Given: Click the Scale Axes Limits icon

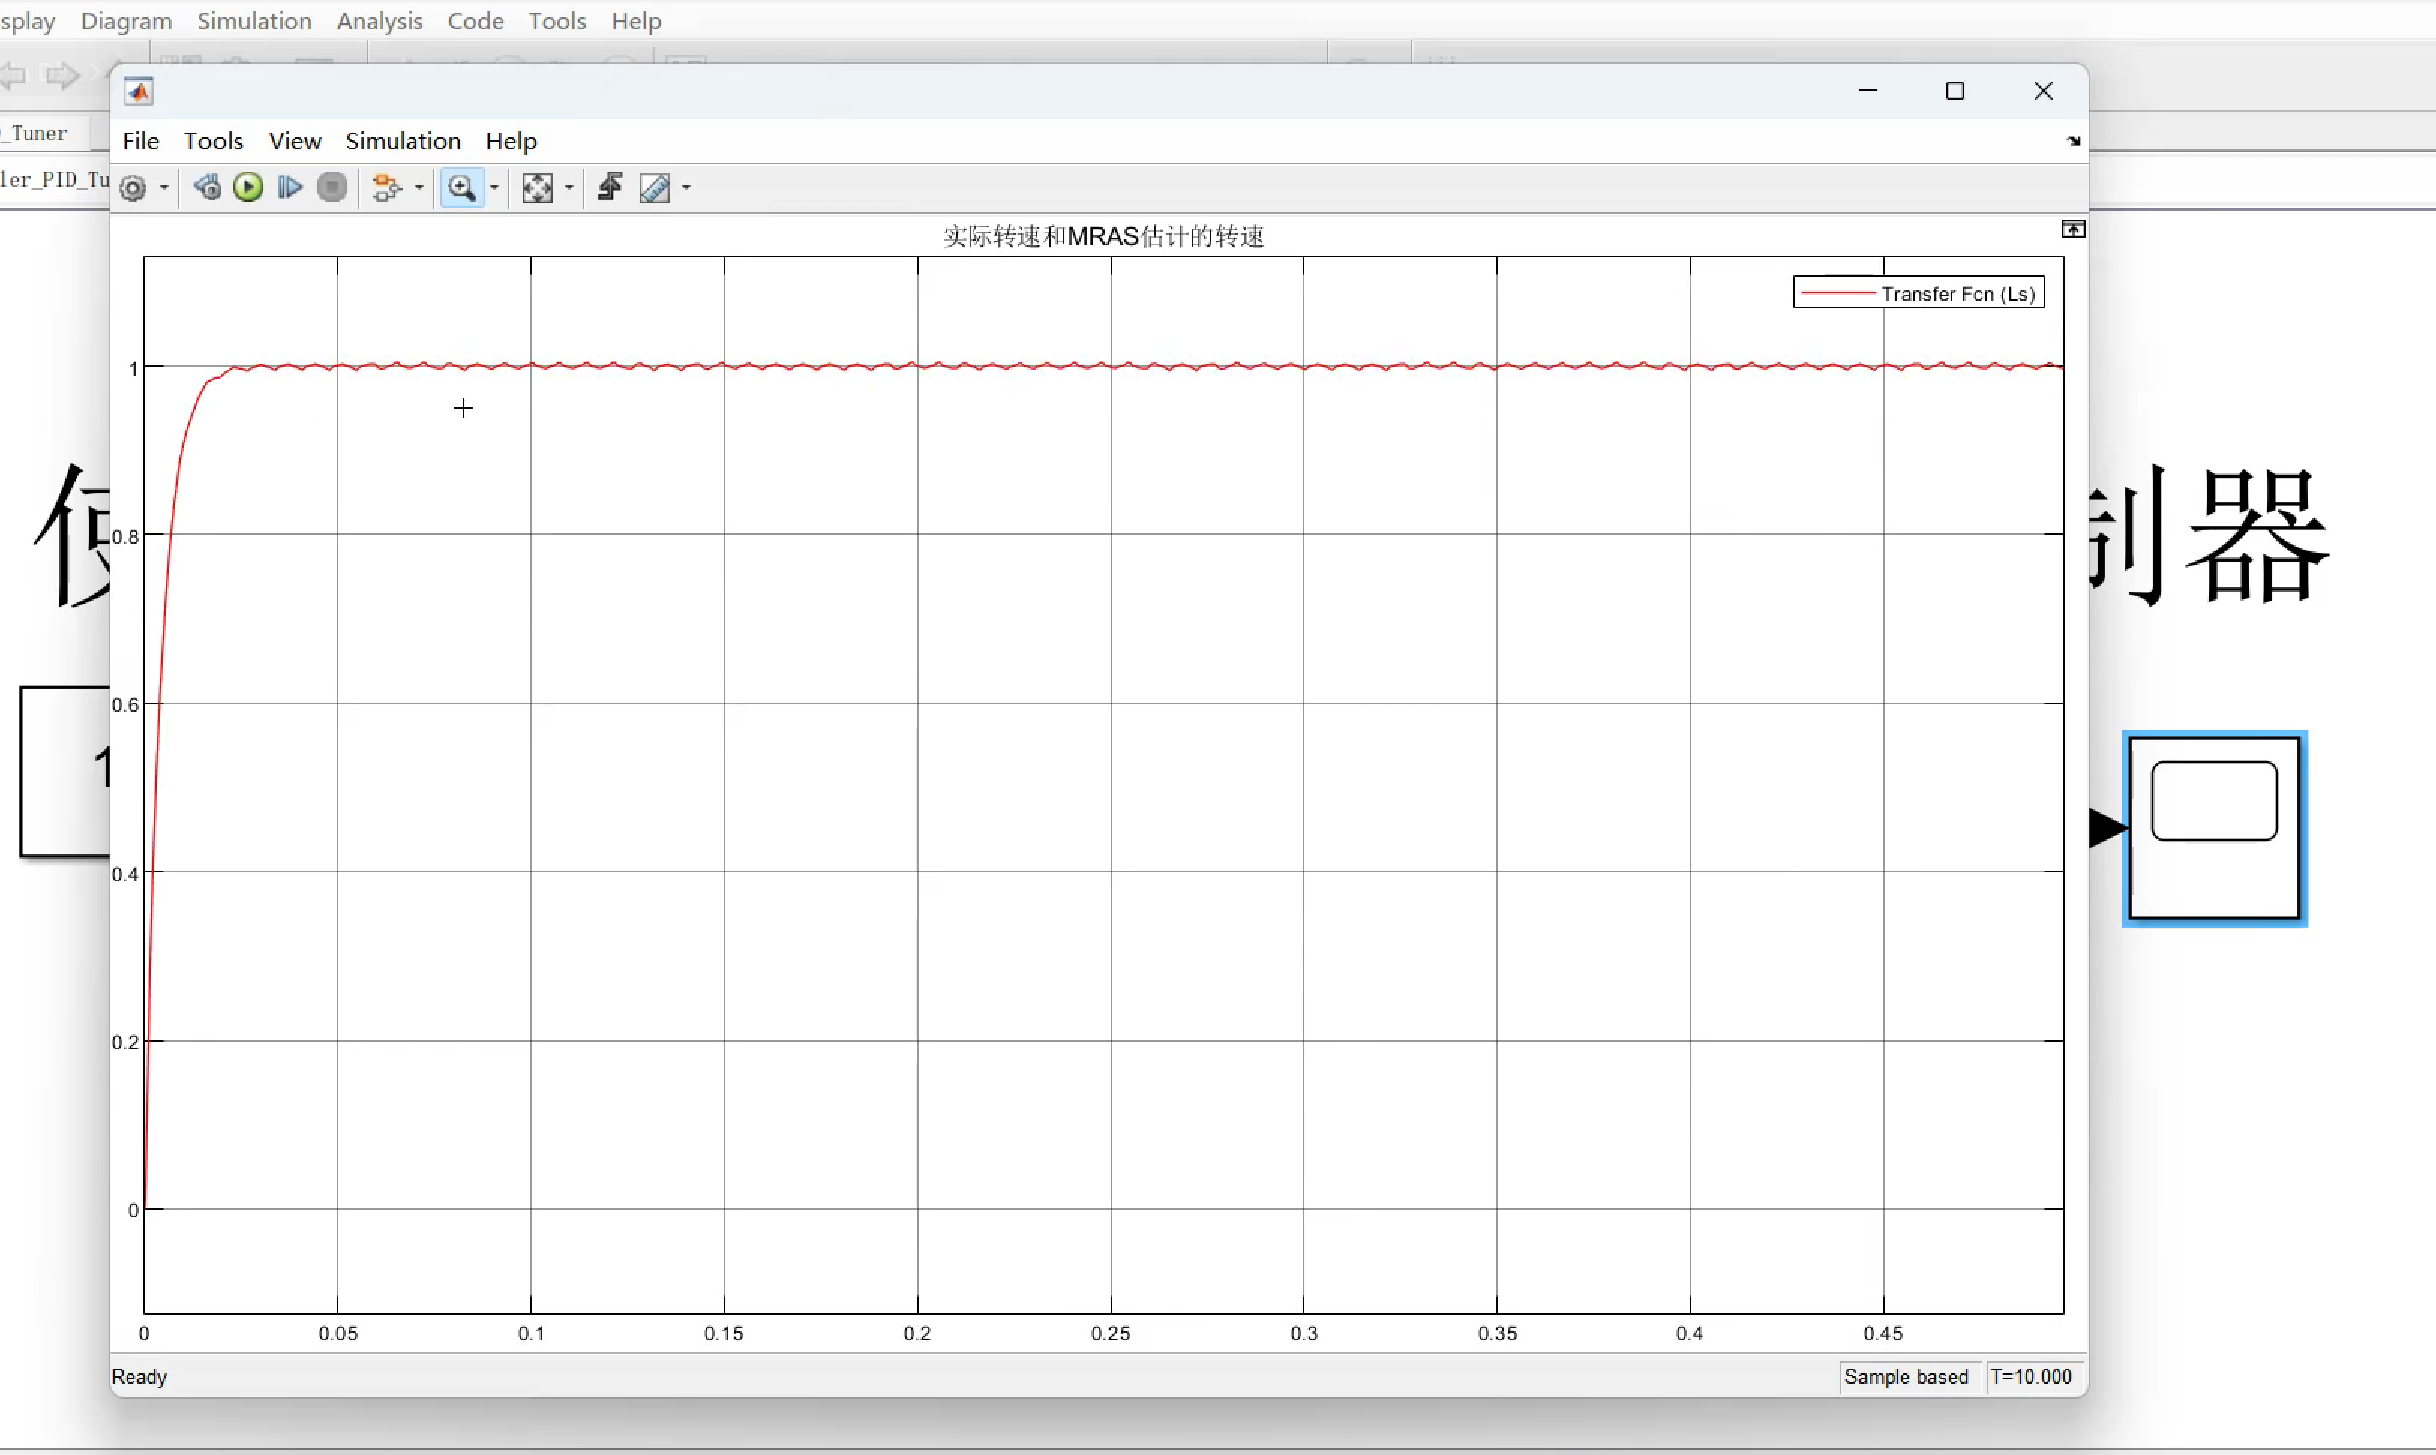Looking at the screenshot, I should click(538, 187).
